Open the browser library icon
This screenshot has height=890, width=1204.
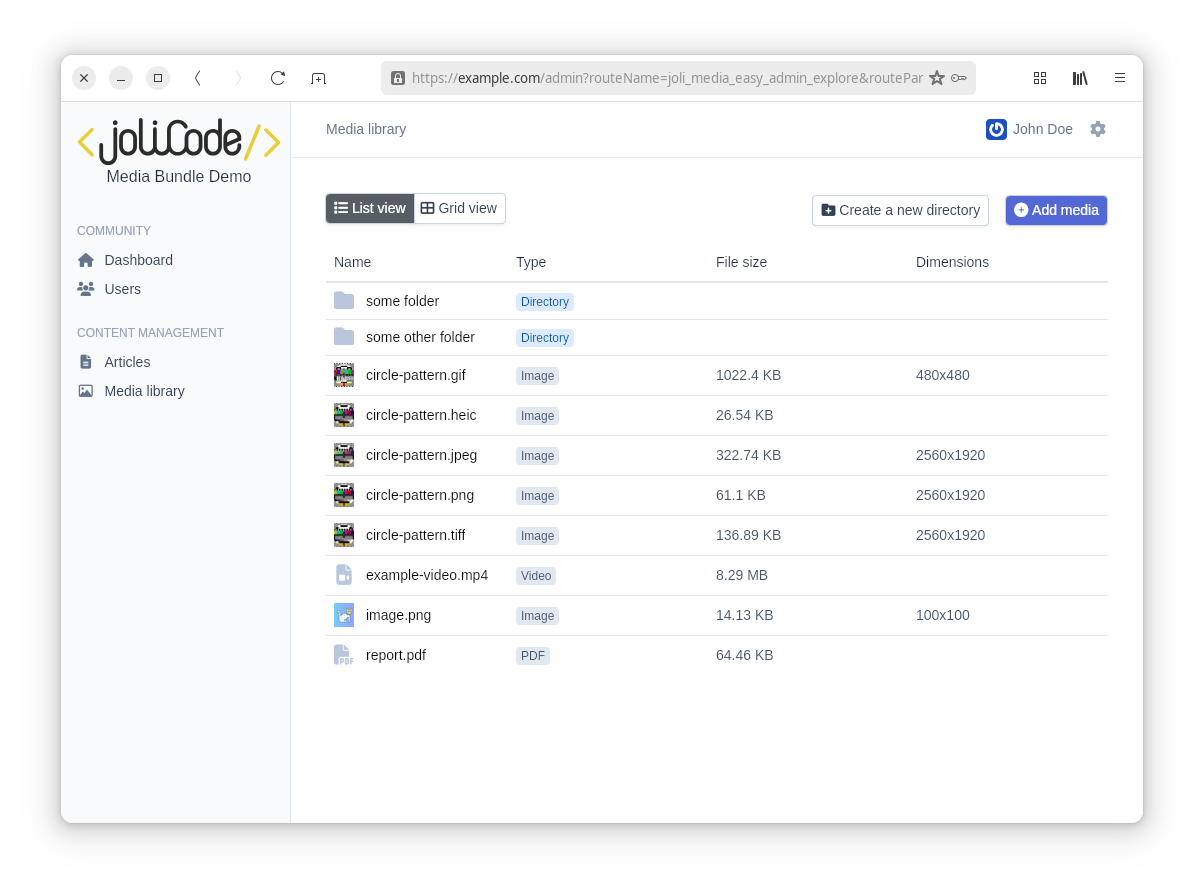coord(1080,78)
